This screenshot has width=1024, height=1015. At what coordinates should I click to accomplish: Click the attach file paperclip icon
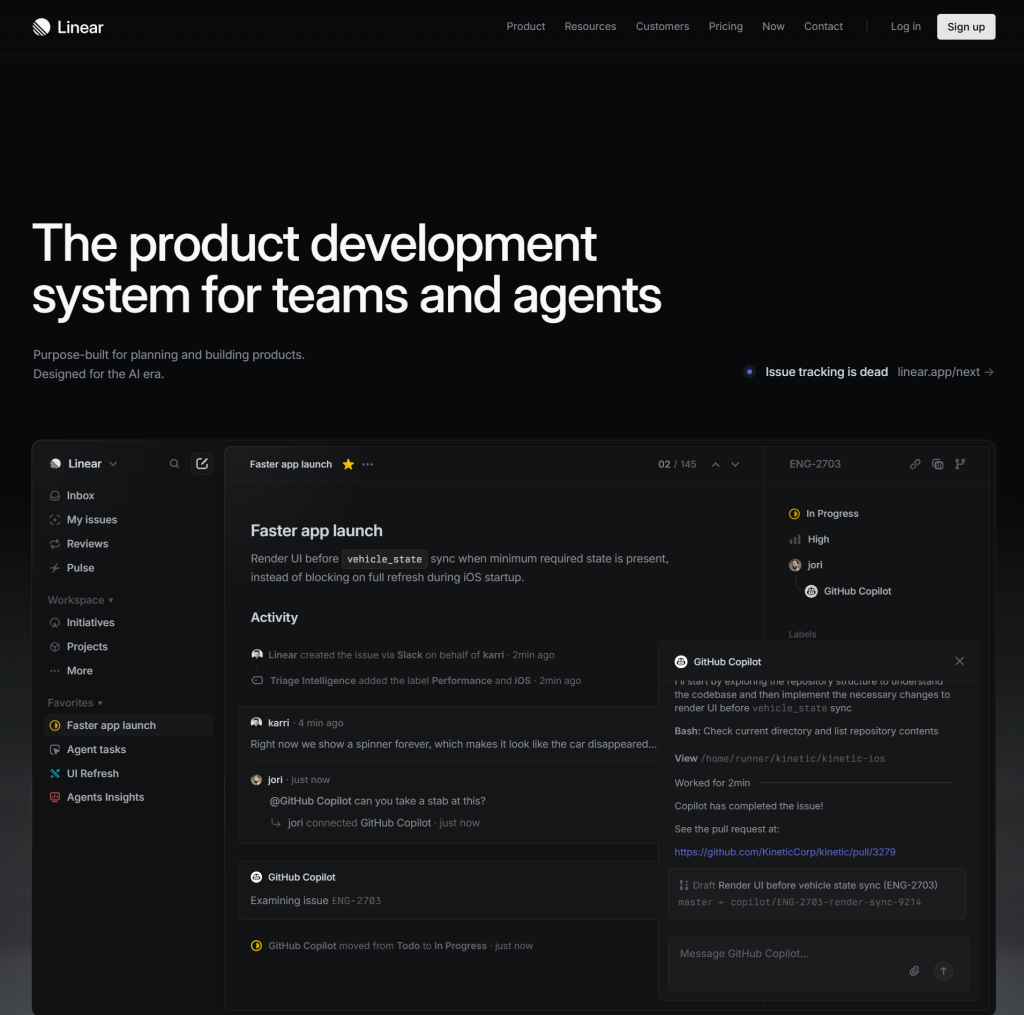[x=914, y=971]
